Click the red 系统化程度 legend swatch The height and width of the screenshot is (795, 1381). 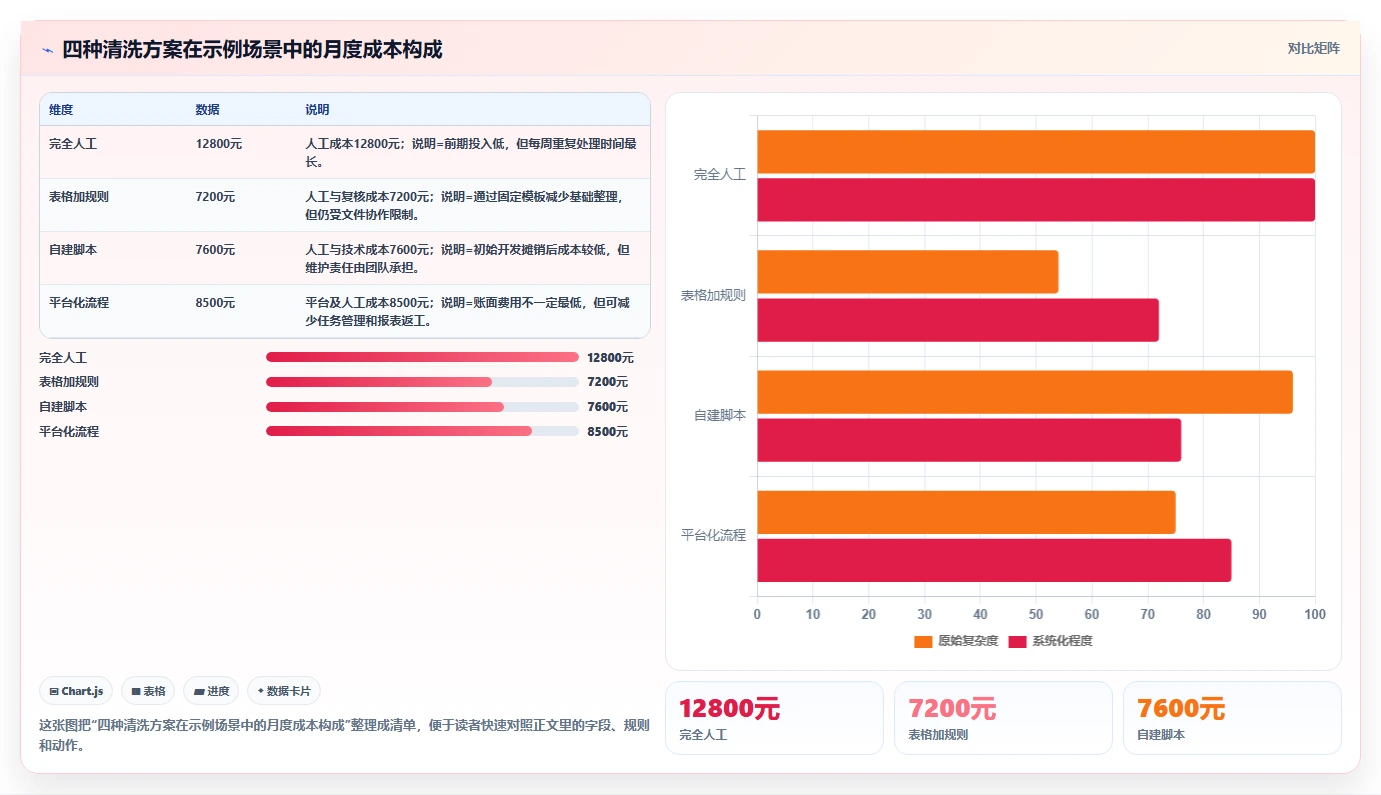click(1017, 641)
